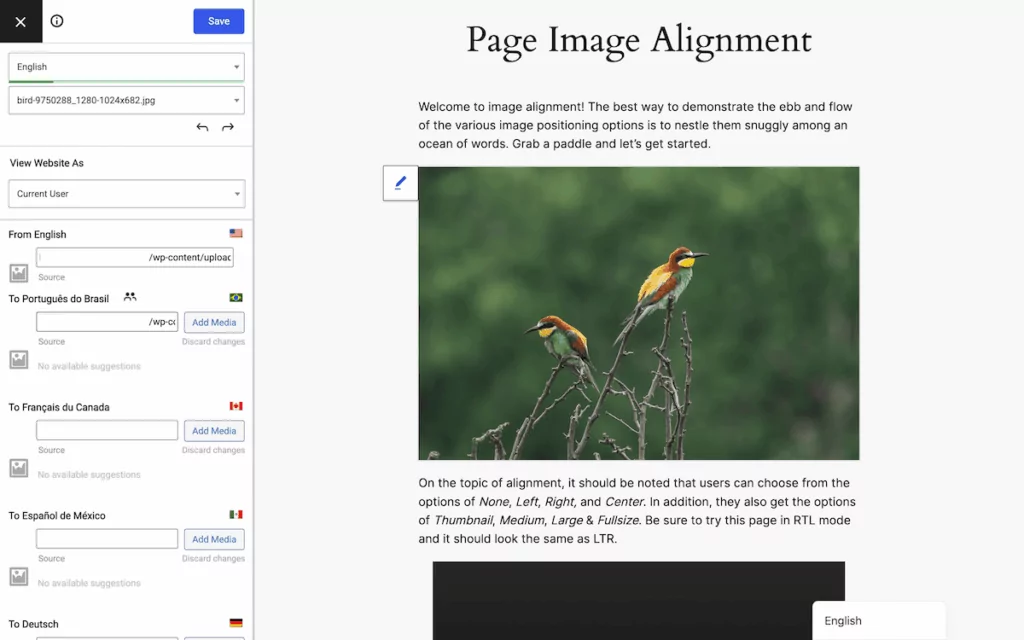Discard changes for Português do Brasil
Image resolution: width=1024 pixels, height=640 pixels.
click(213, 342)
